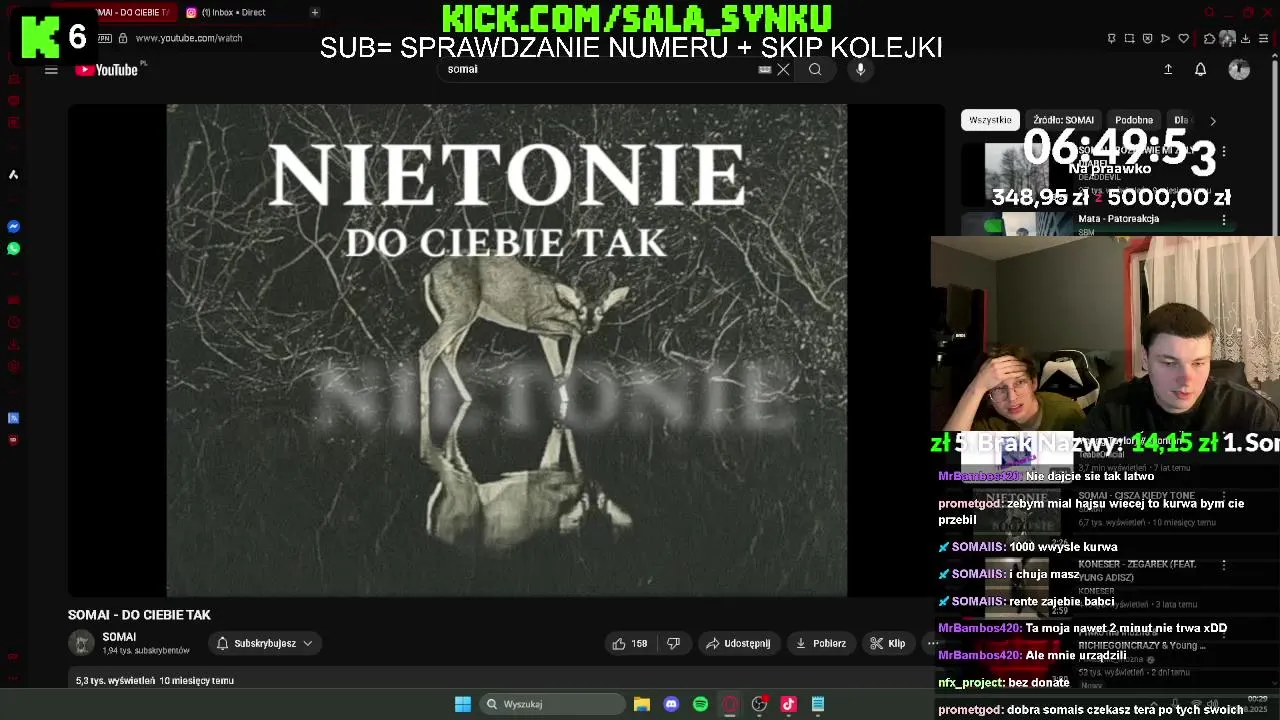
Task: Click the browser pinboard pin icon
Action: coord(1111,38)
